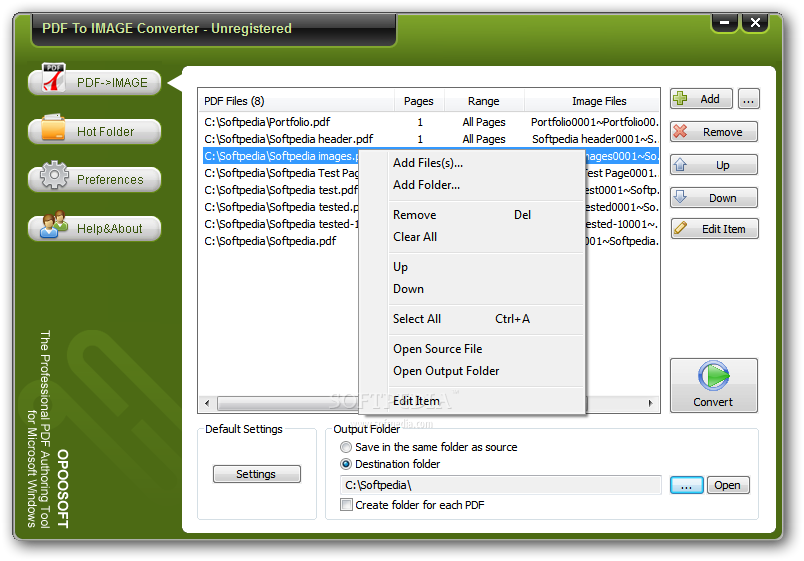The height and width of the screenshot is (561, 804).
Task: Select the row 'C:\Softpedia\Softpedia test.pdf'
Action: click(x=281, y=190)
